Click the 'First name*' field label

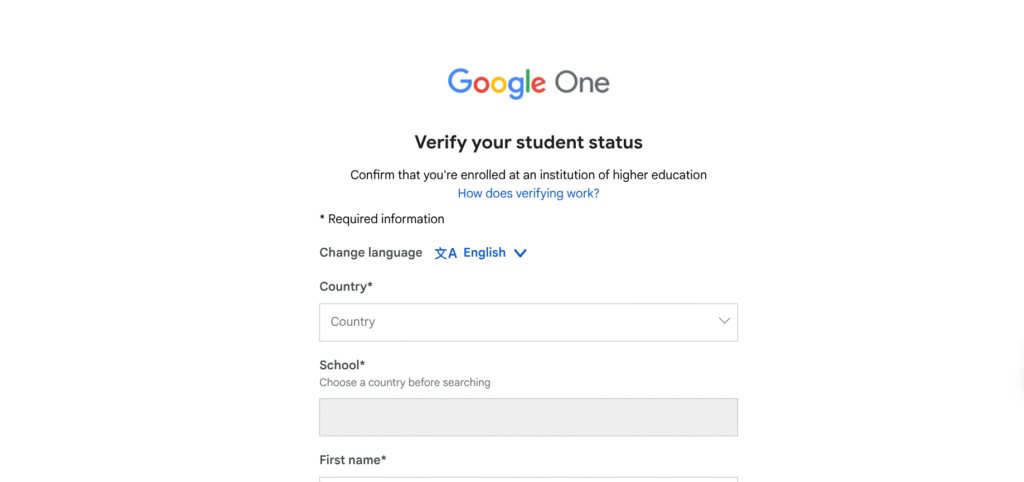coord(353,460)
